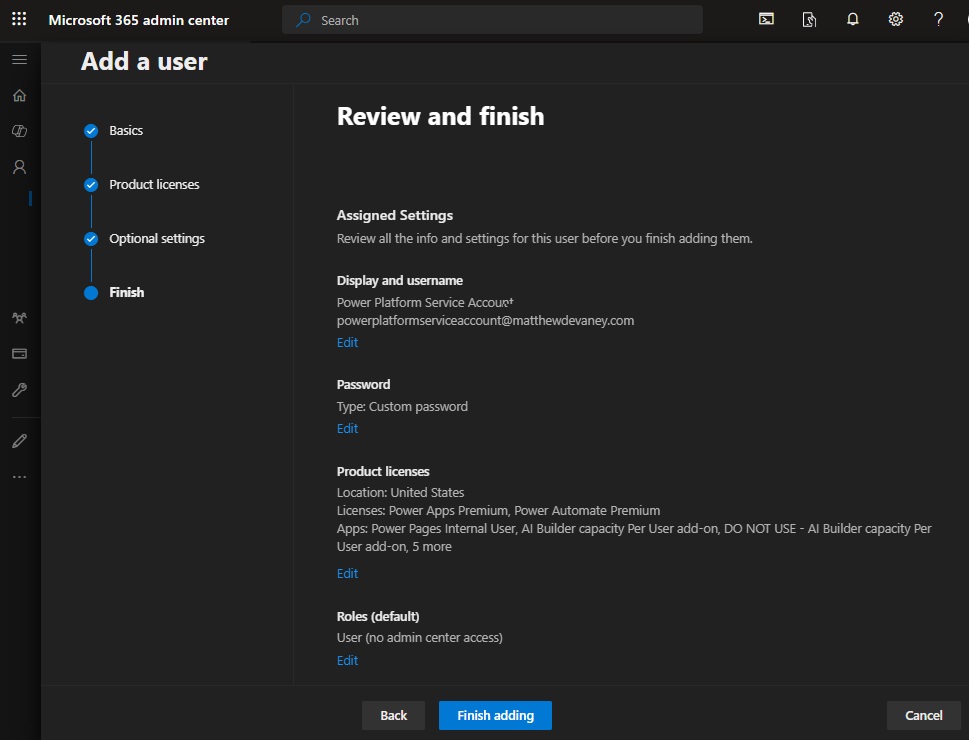Edit the Password section

click(x=347, y=428)
